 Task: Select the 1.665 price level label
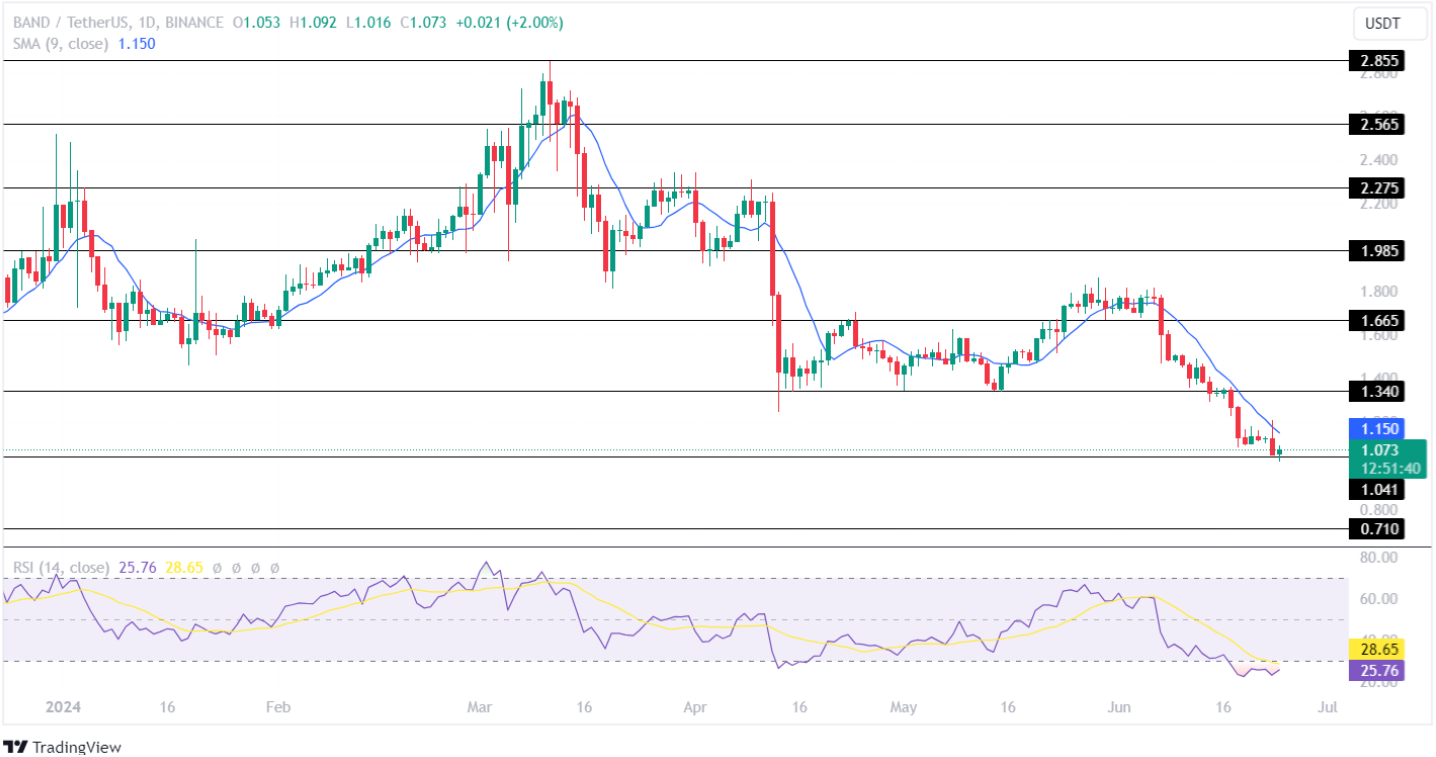pyautogui.click(x=1376, y=320)
